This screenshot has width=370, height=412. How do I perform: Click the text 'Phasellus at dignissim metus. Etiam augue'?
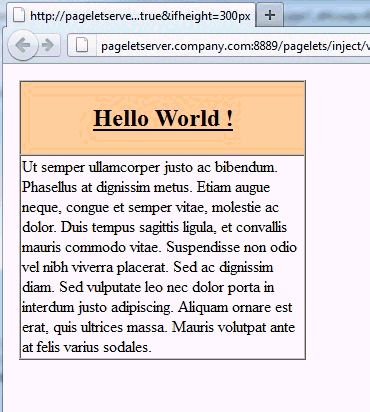pos(146,187)
